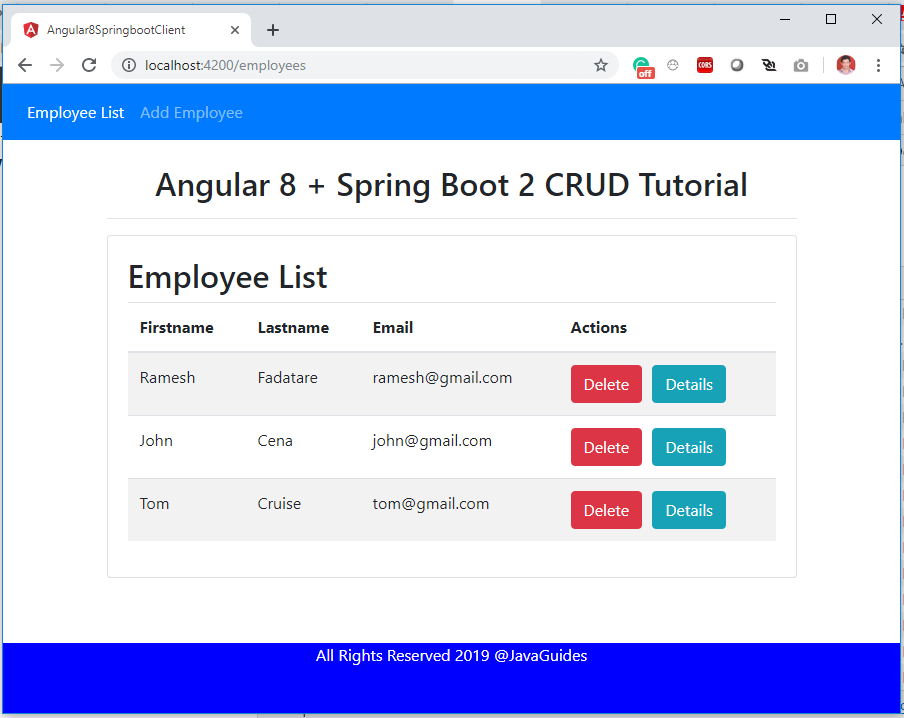Screen dimensions: 904x718
Task: Open the black crossed-eye extension icon
Action: [769, 65]
